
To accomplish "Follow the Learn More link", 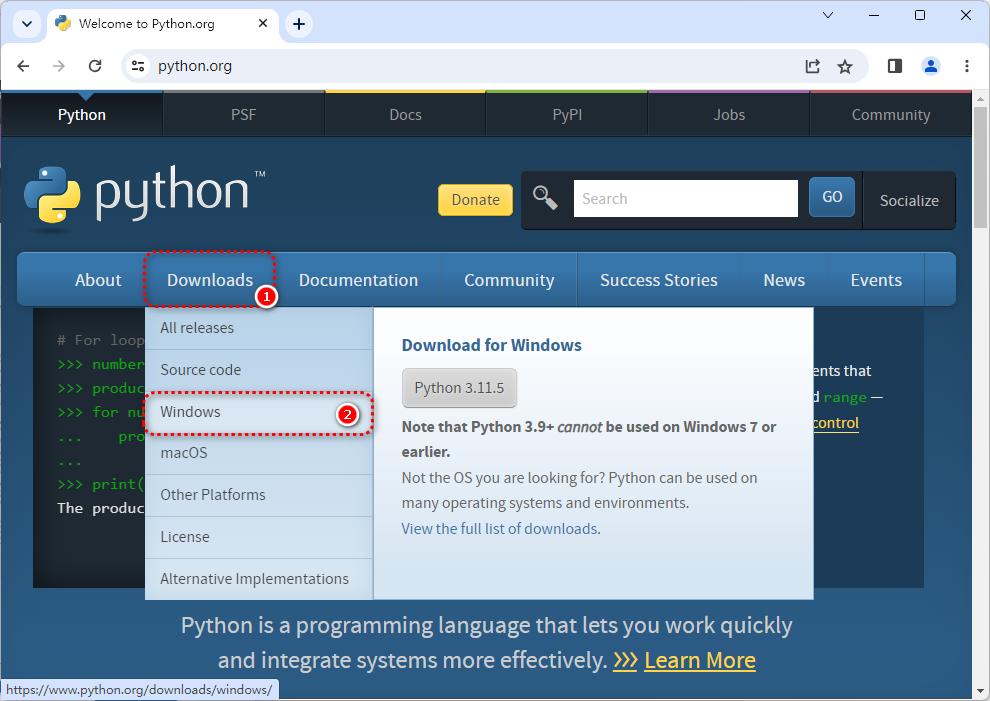I will pyautogui.click(x=700, y=661).
